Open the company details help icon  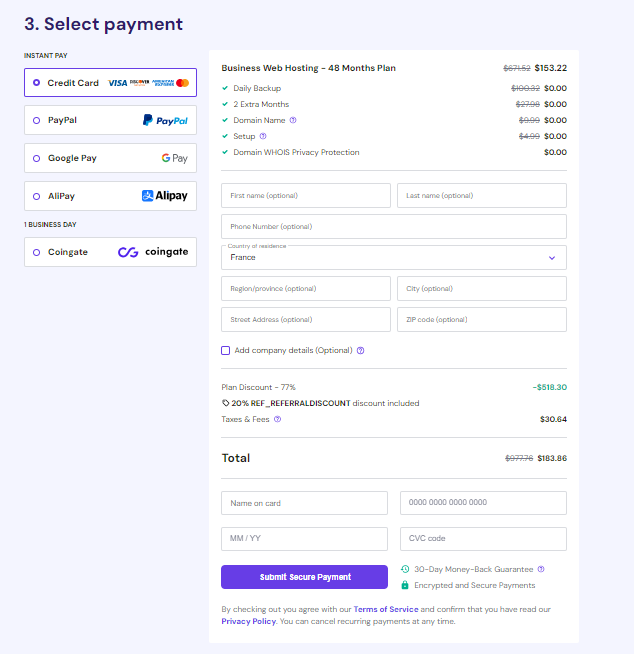click(x=361, y=350)
